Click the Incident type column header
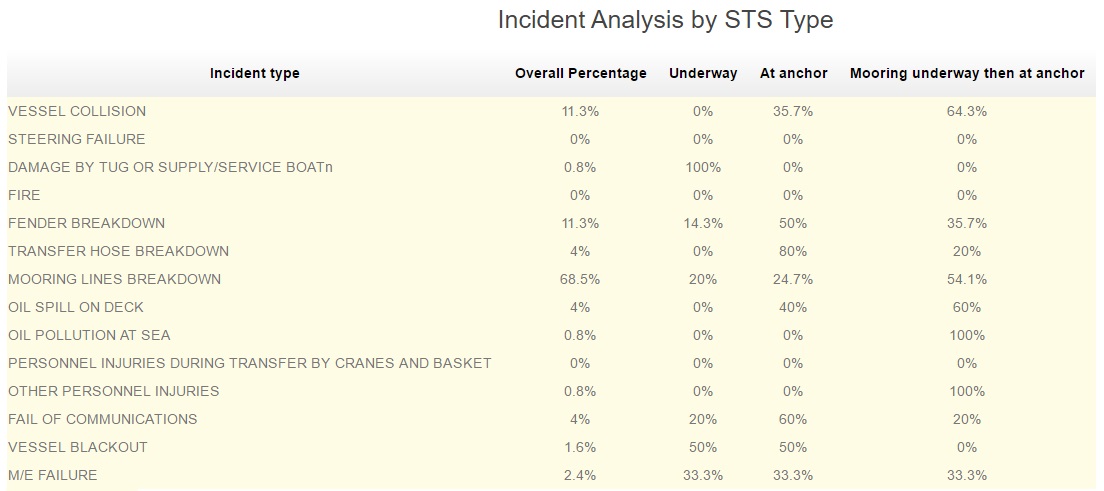 254,73
